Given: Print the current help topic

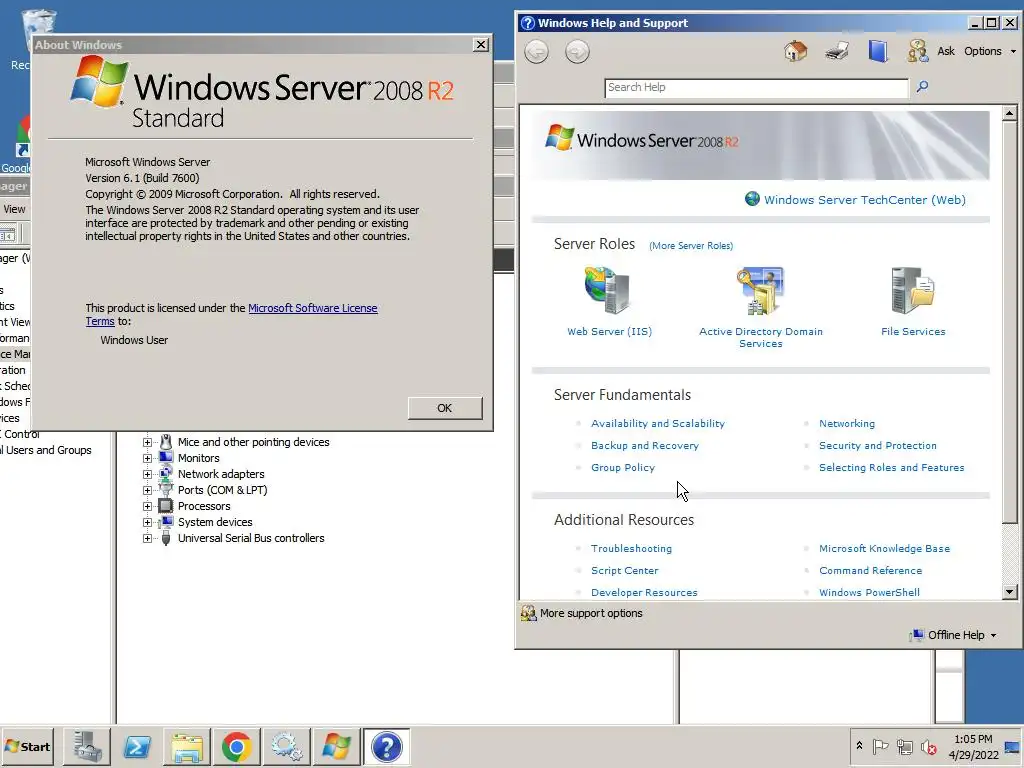Looking at the screenshot, I should pos(837,51).
